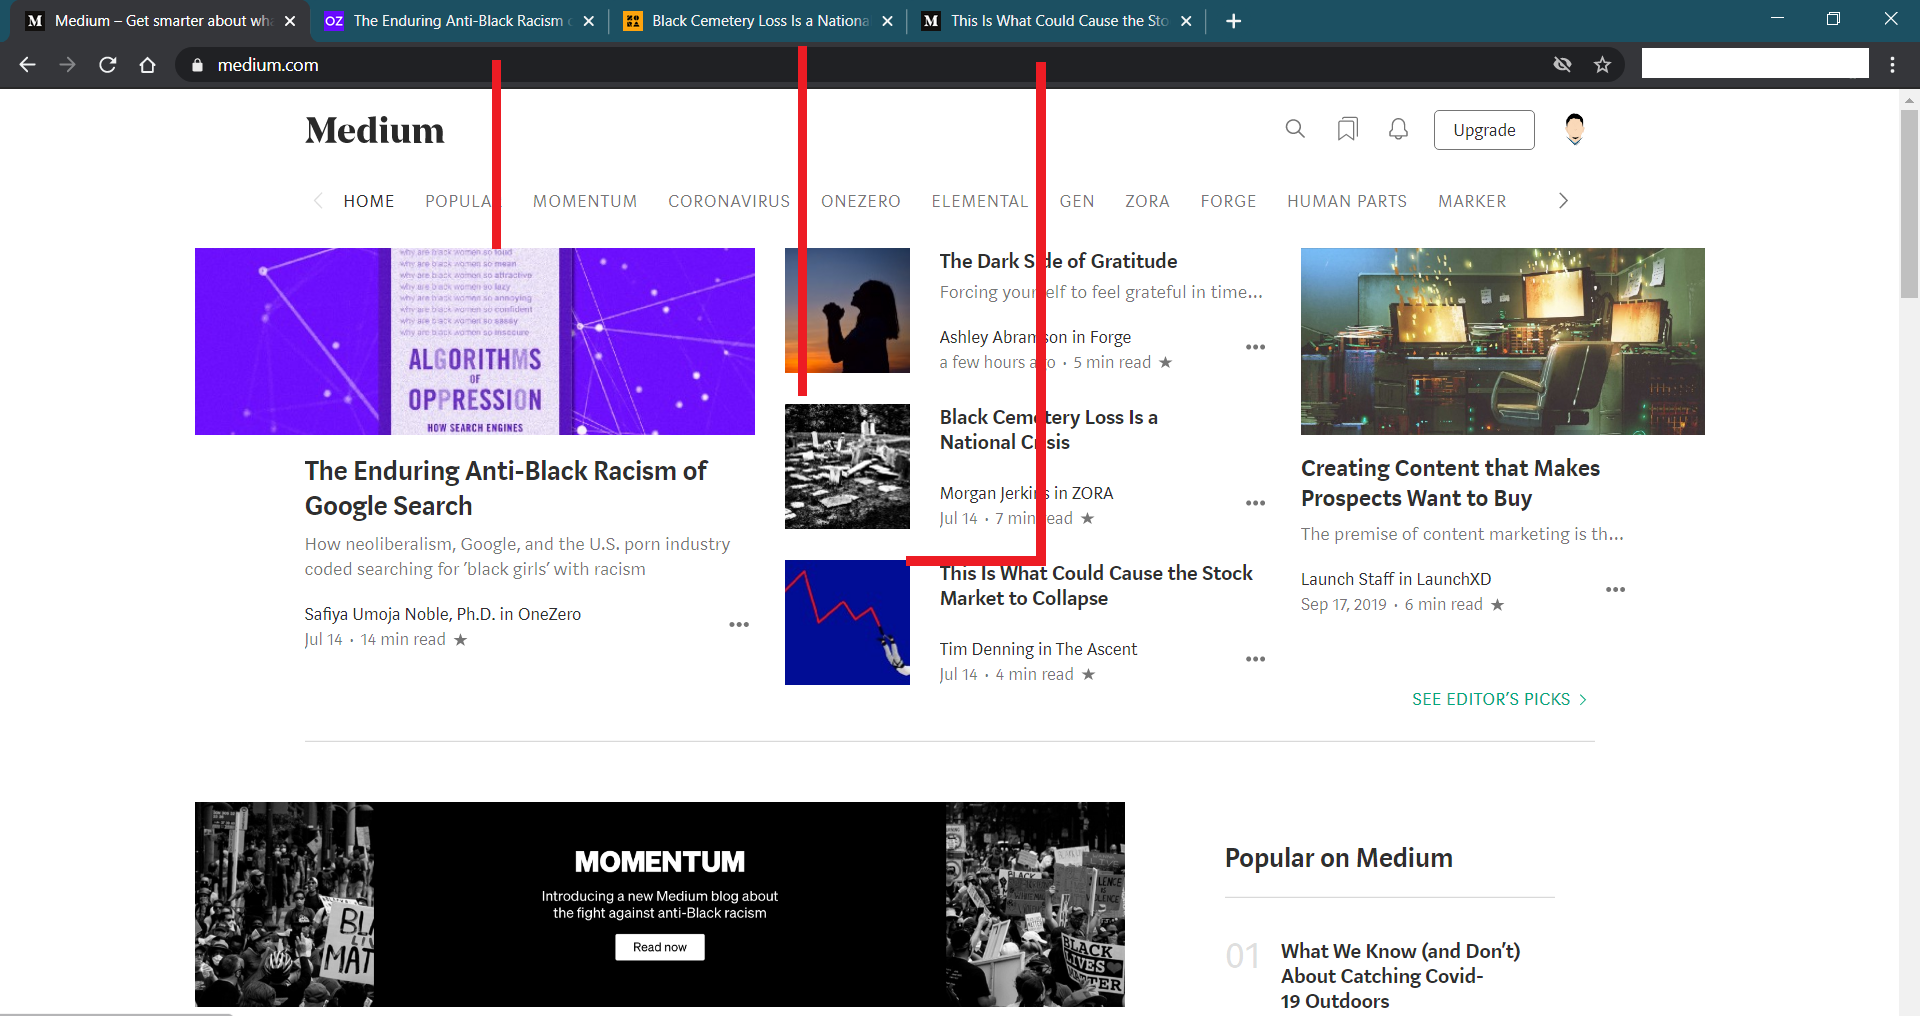Open more options for Creating Content article
Image resolution: width=1920 pixels, height=1016 pixels.
point(1615,590)
